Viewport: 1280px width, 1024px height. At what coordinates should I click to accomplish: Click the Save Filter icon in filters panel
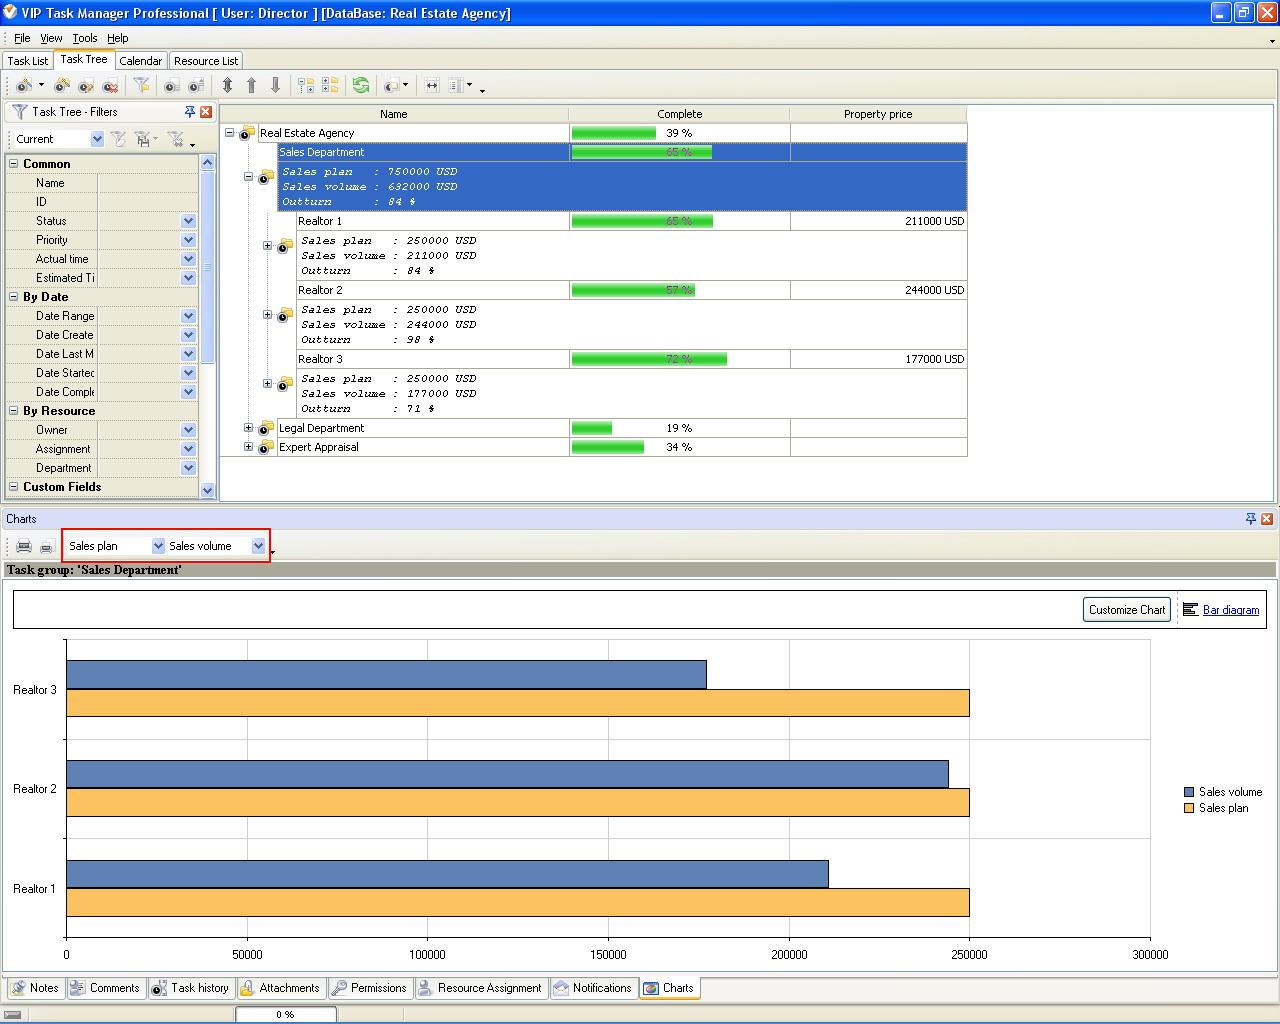point(143,139)
